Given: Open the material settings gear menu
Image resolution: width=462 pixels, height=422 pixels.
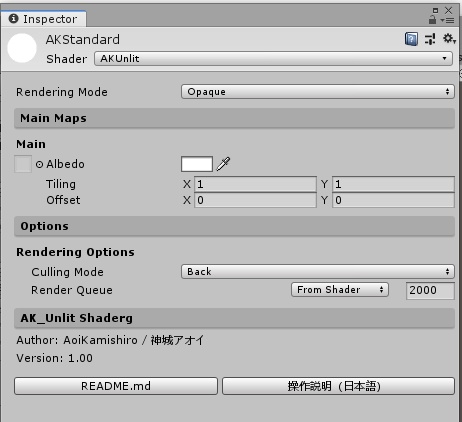Looking at the screenshot, I should (449, 39).
